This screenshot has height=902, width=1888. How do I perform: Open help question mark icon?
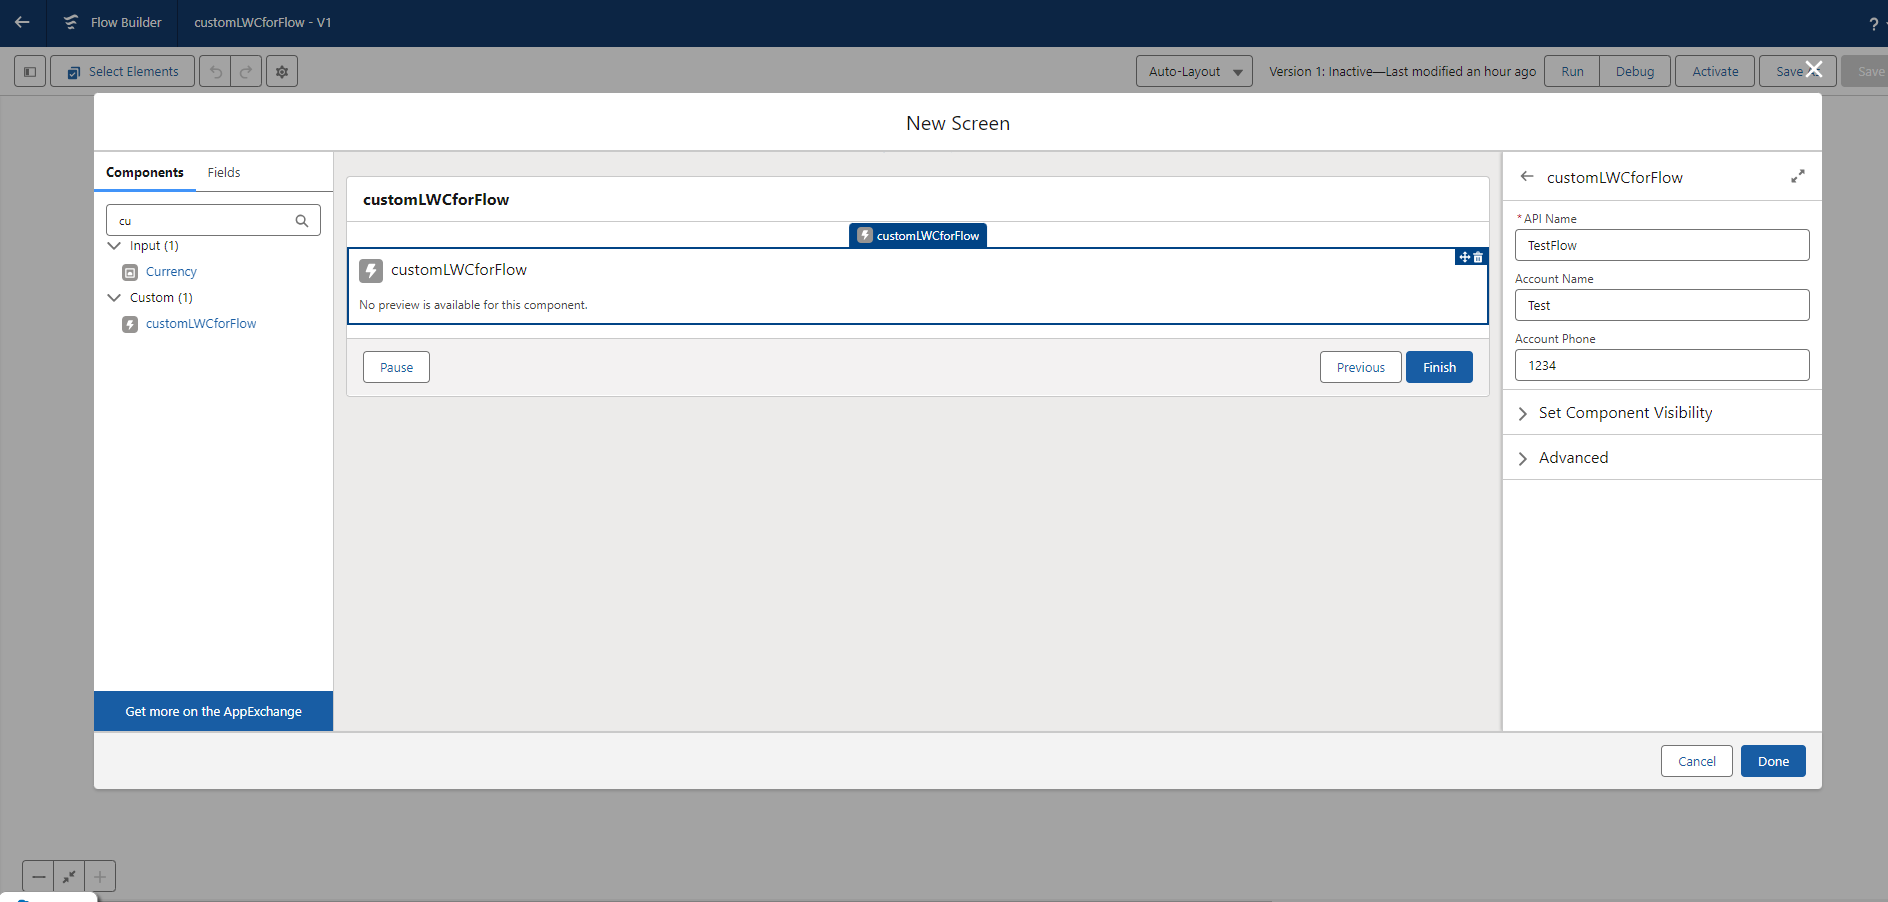coord(1873,24)
